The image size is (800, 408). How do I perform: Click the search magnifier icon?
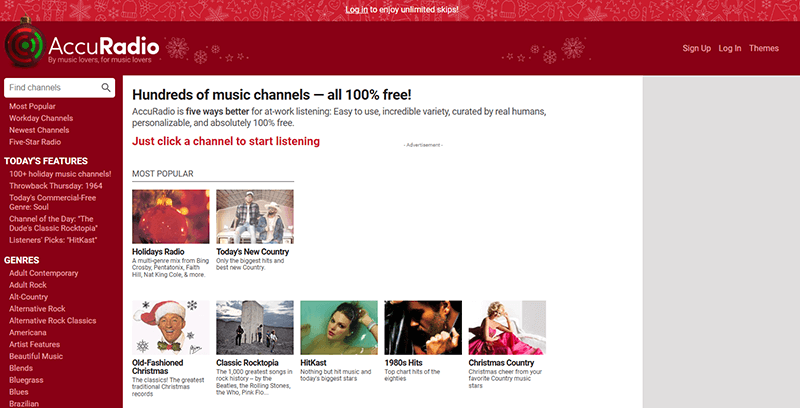106,88
